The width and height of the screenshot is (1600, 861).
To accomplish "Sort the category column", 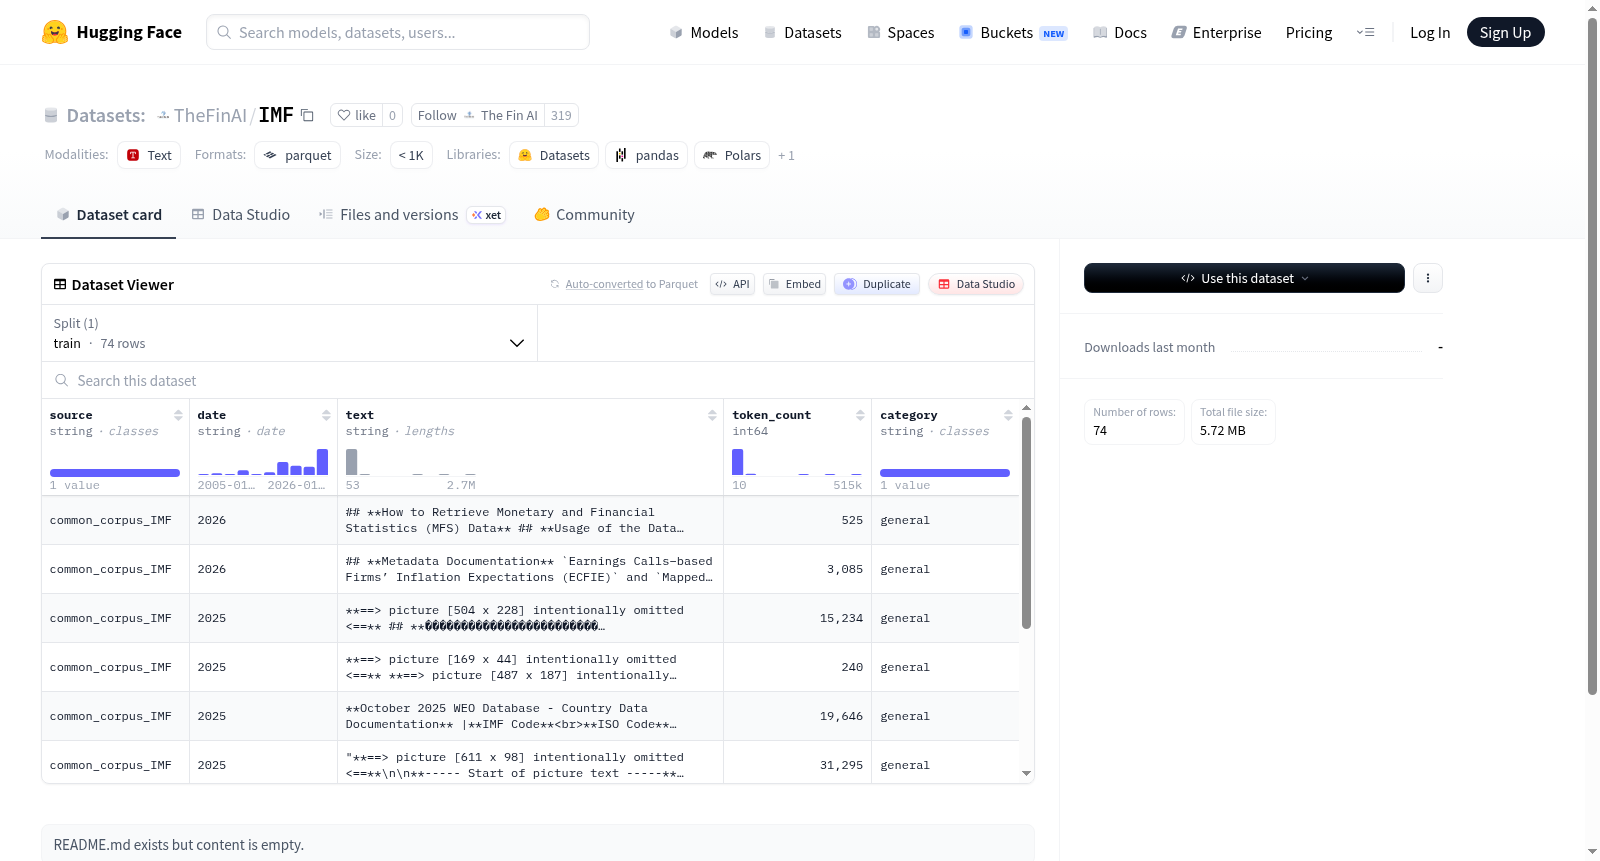I will tap(1008, 415).
